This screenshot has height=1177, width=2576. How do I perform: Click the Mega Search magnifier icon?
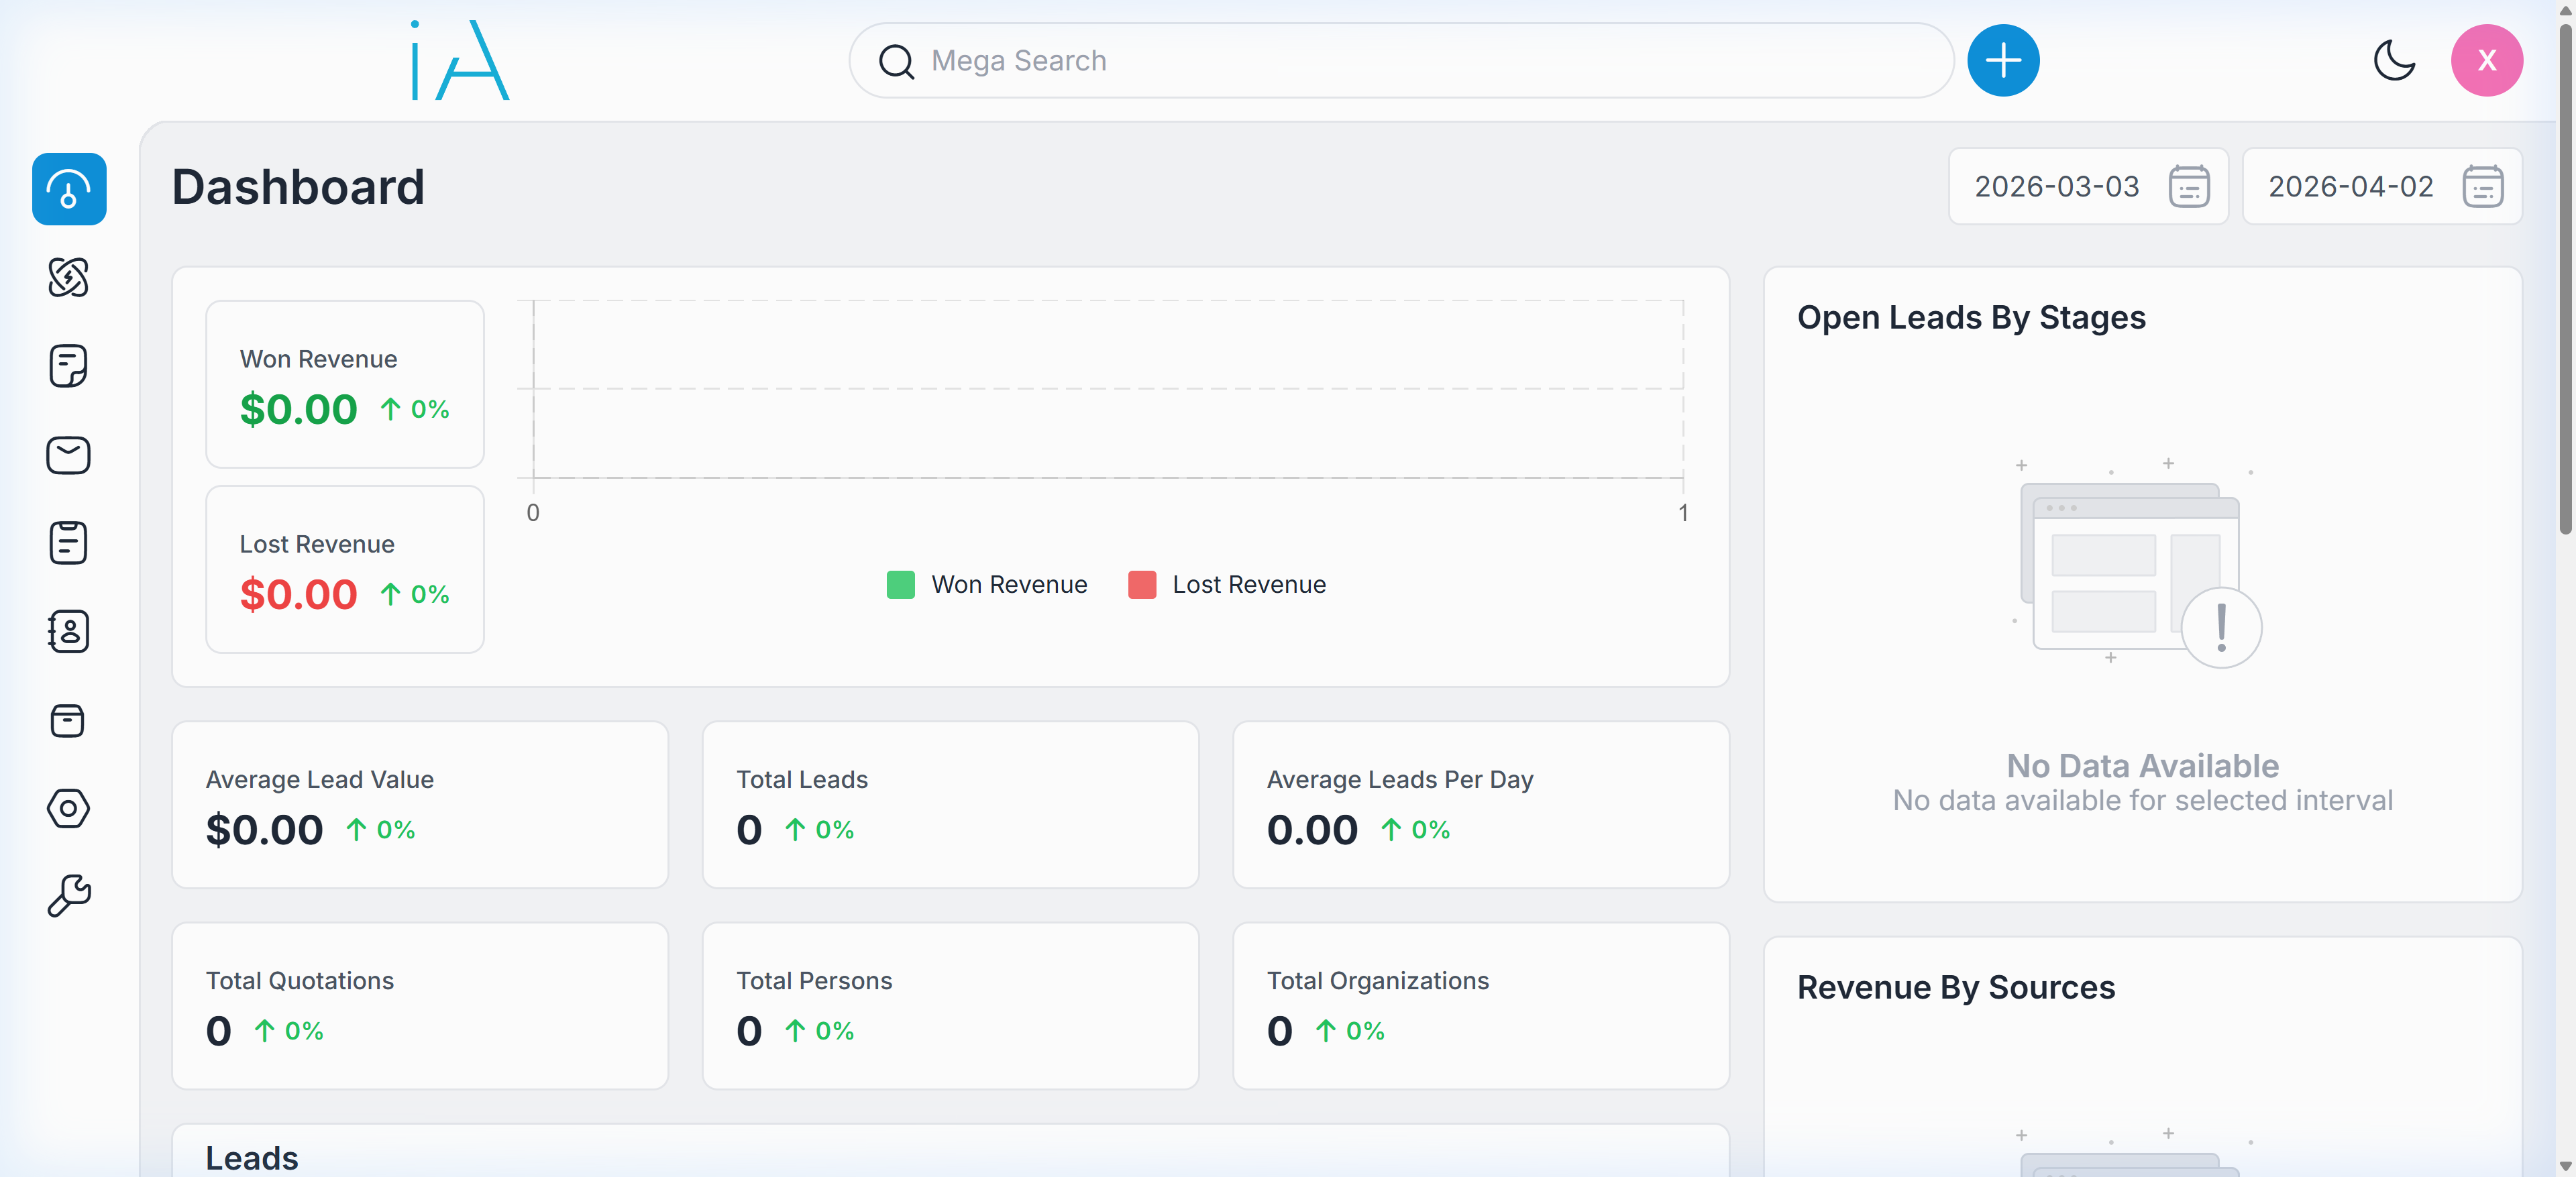(896, 60)
